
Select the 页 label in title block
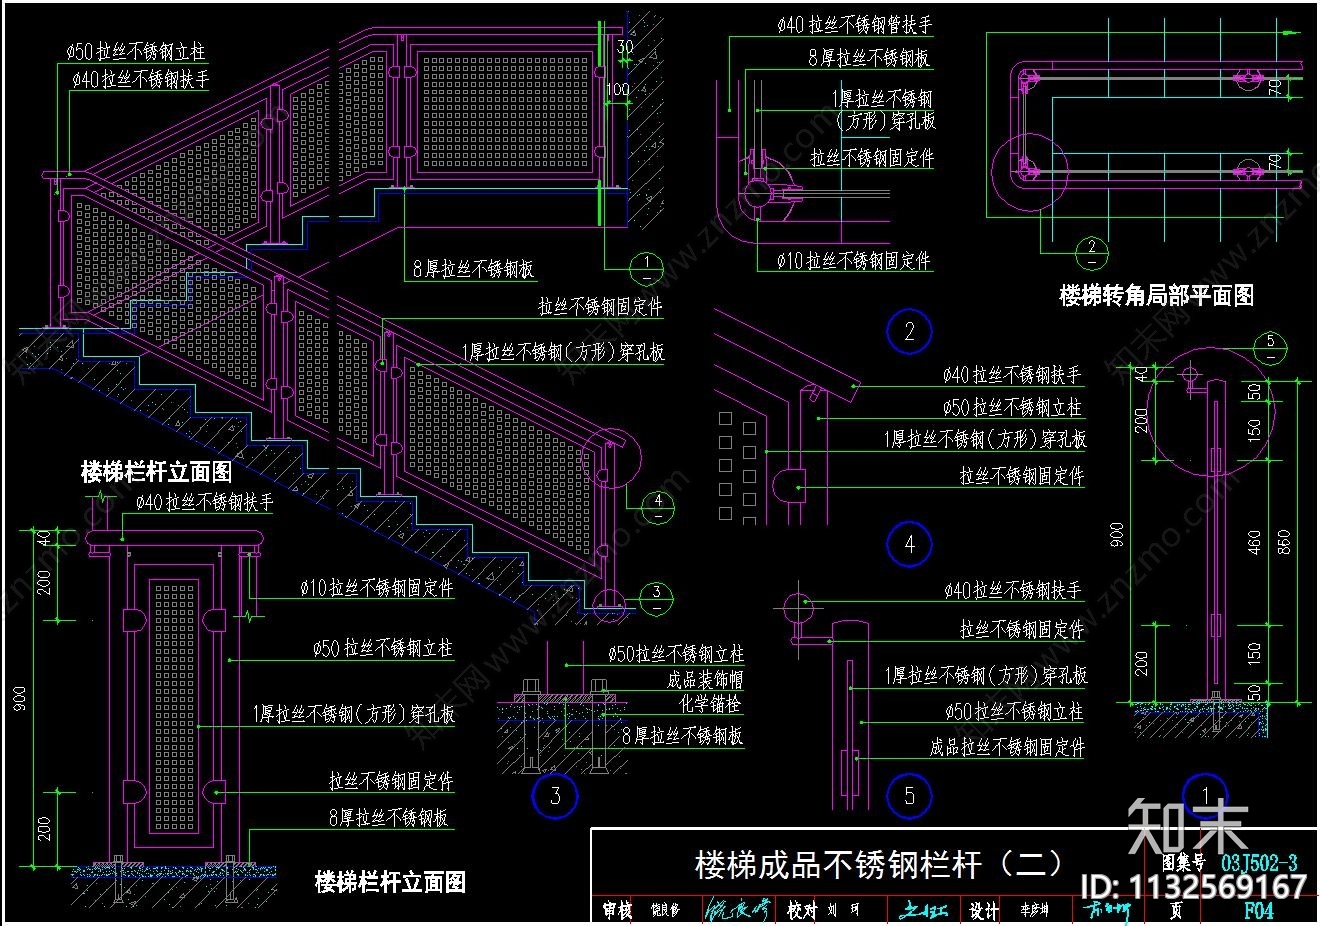click(x=1176, y=910)
